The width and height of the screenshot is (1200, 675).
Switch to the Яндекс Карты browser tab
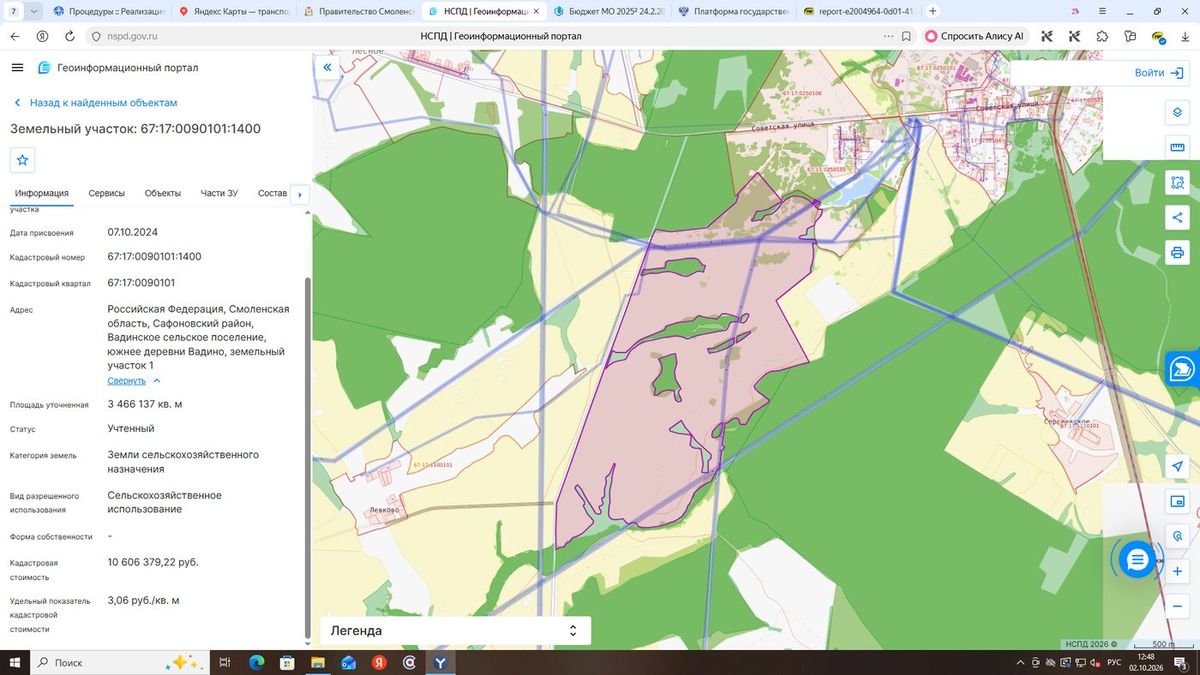(236, 11)
